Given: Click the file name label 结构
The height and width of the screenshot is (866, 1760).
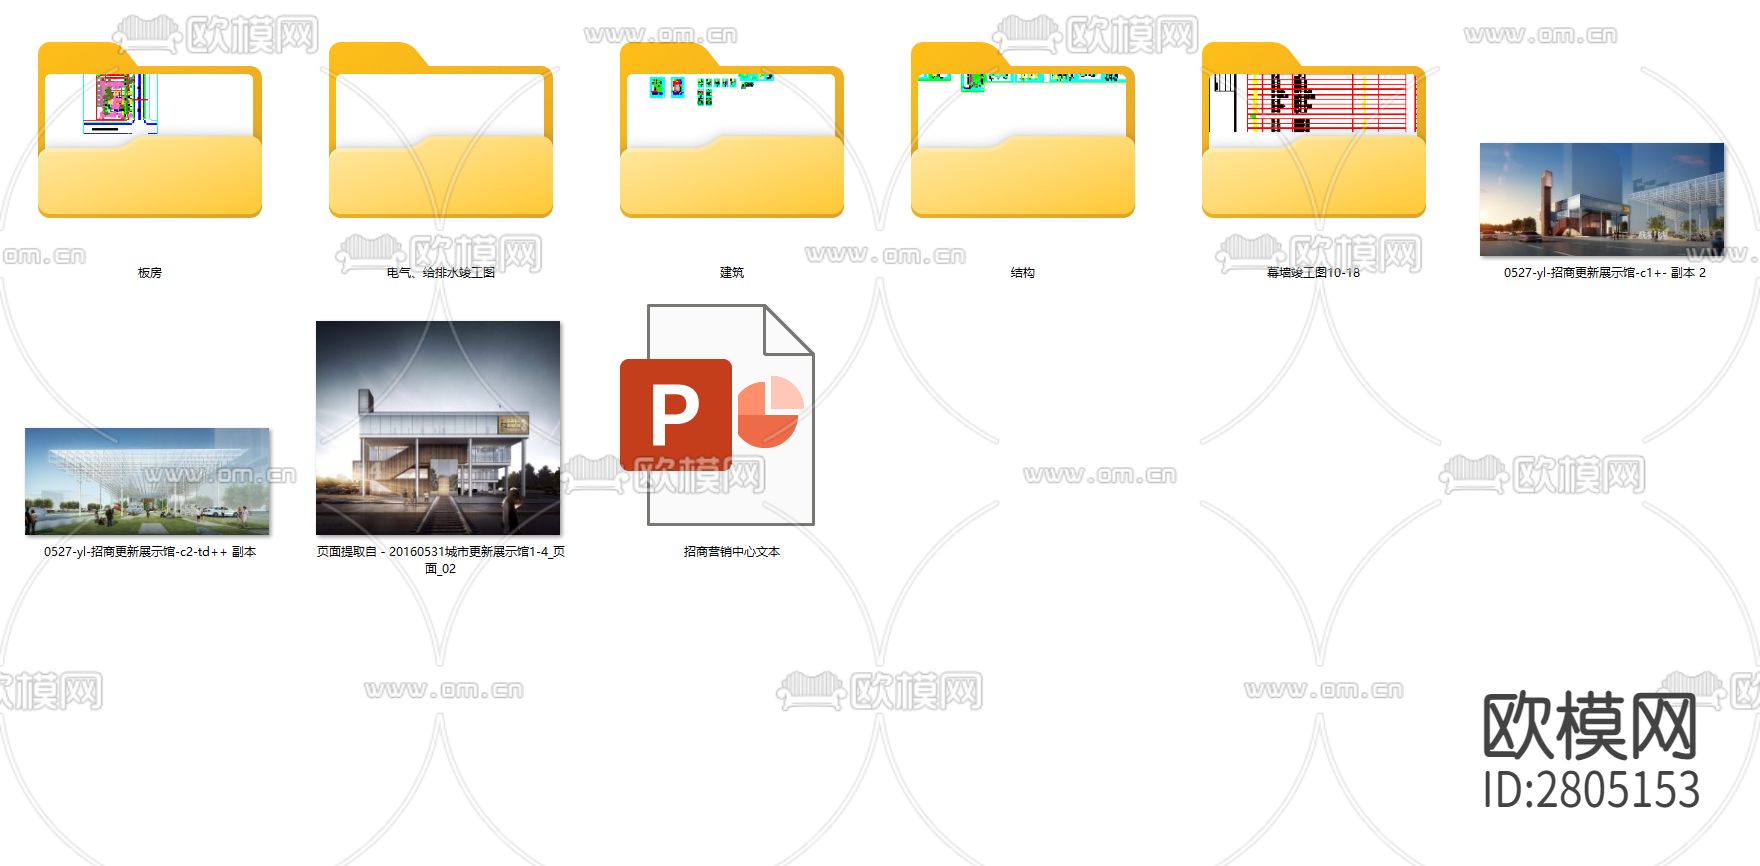Looking at the screenshot, I should coord(1023,272).
